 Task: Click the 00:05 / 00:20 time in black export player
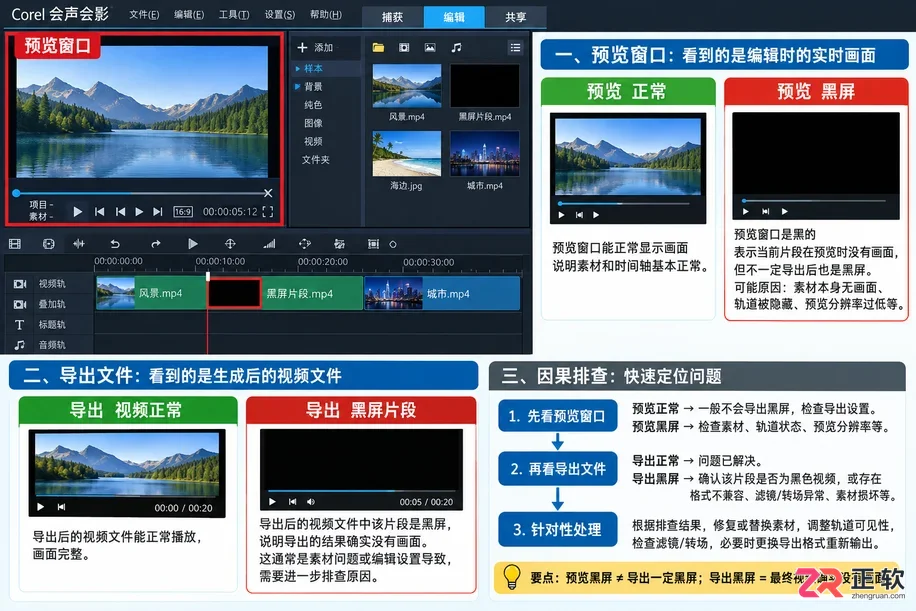tap(426, 502)
